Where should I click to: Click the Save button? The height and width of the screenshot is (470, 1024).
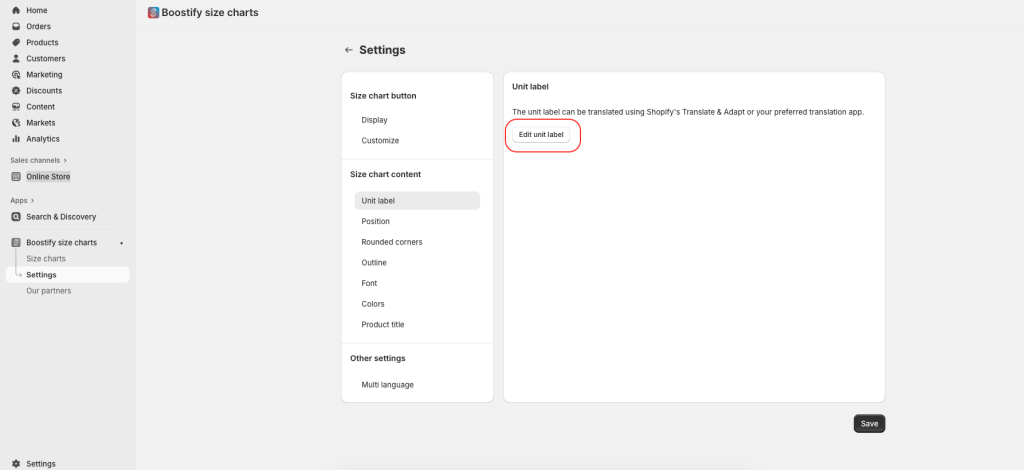pos(869,424)
